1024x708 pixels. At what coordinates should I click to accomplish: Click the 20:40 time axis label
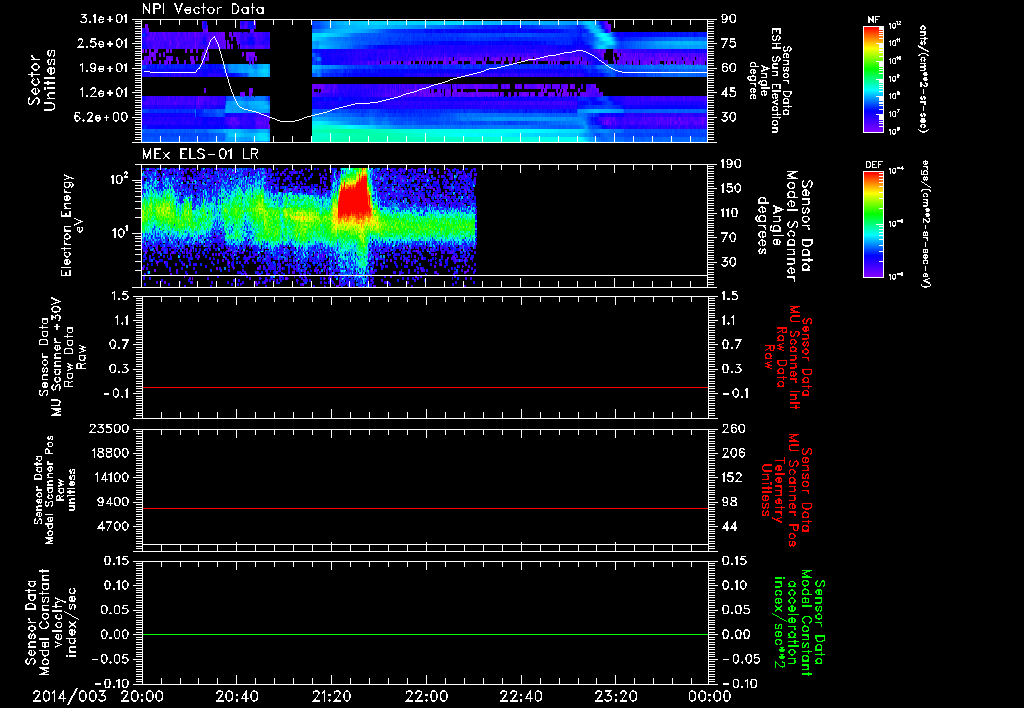coord(236,696)
